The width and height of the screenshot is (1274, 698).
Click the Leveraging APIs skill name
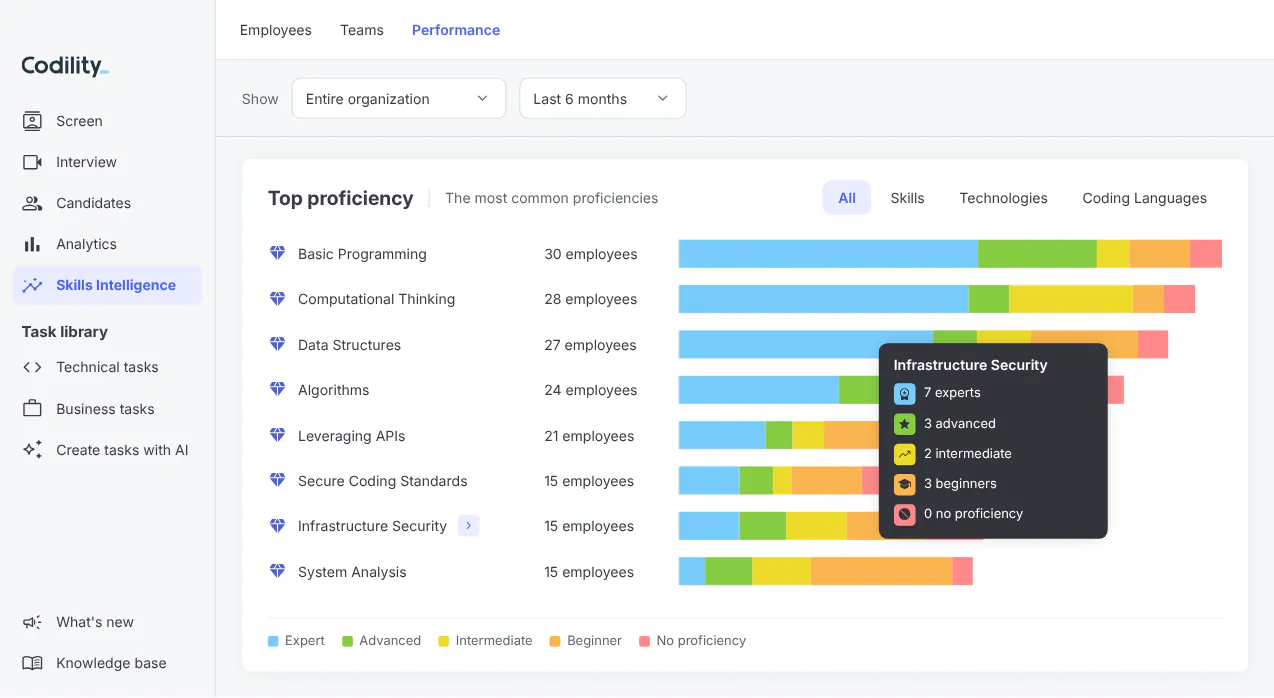pos(351,436)
